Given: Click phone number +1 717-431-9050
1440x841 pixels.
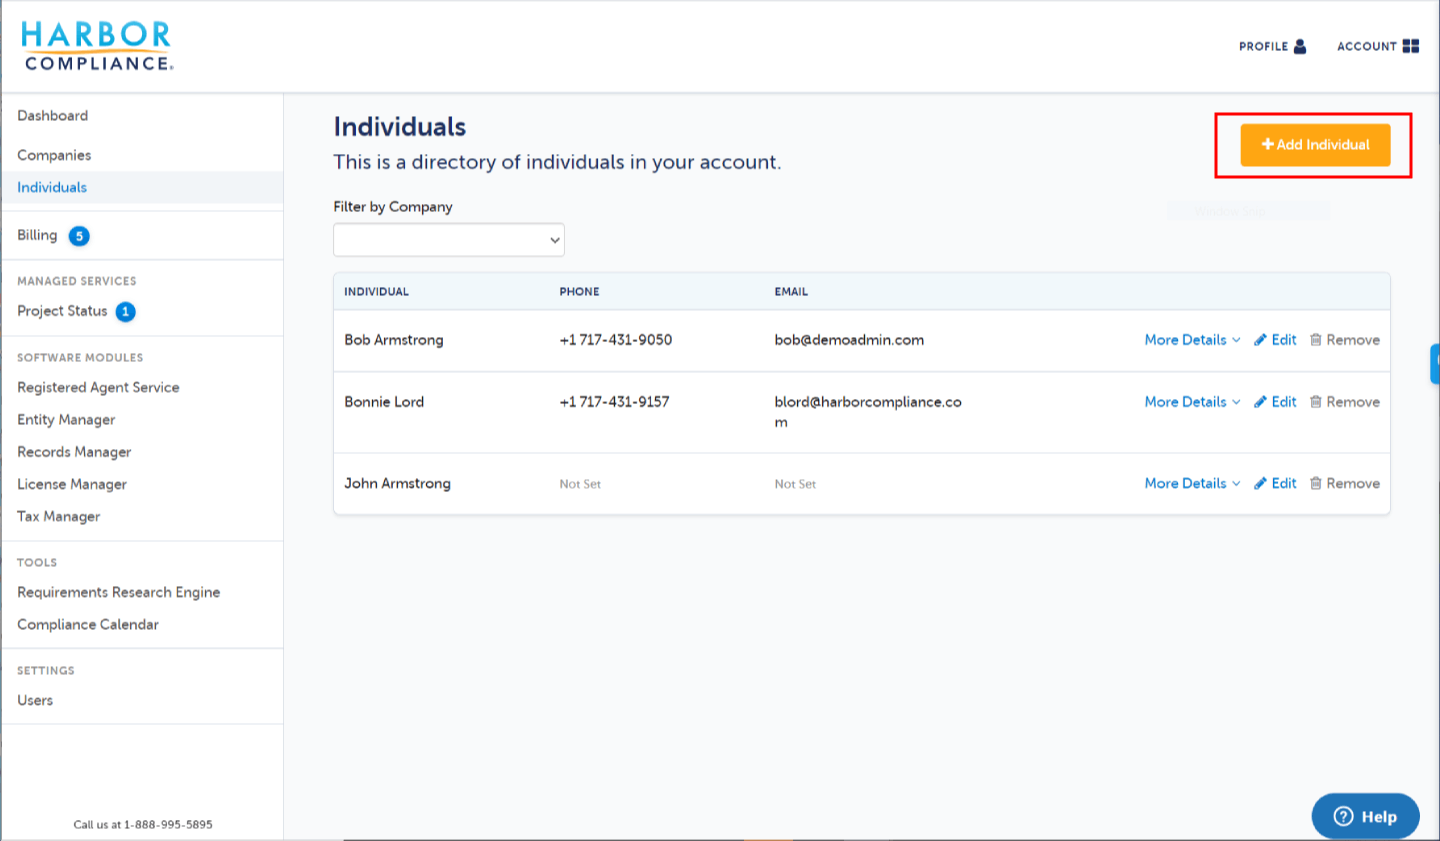Looking at the screenshot, I should [616, 340].
